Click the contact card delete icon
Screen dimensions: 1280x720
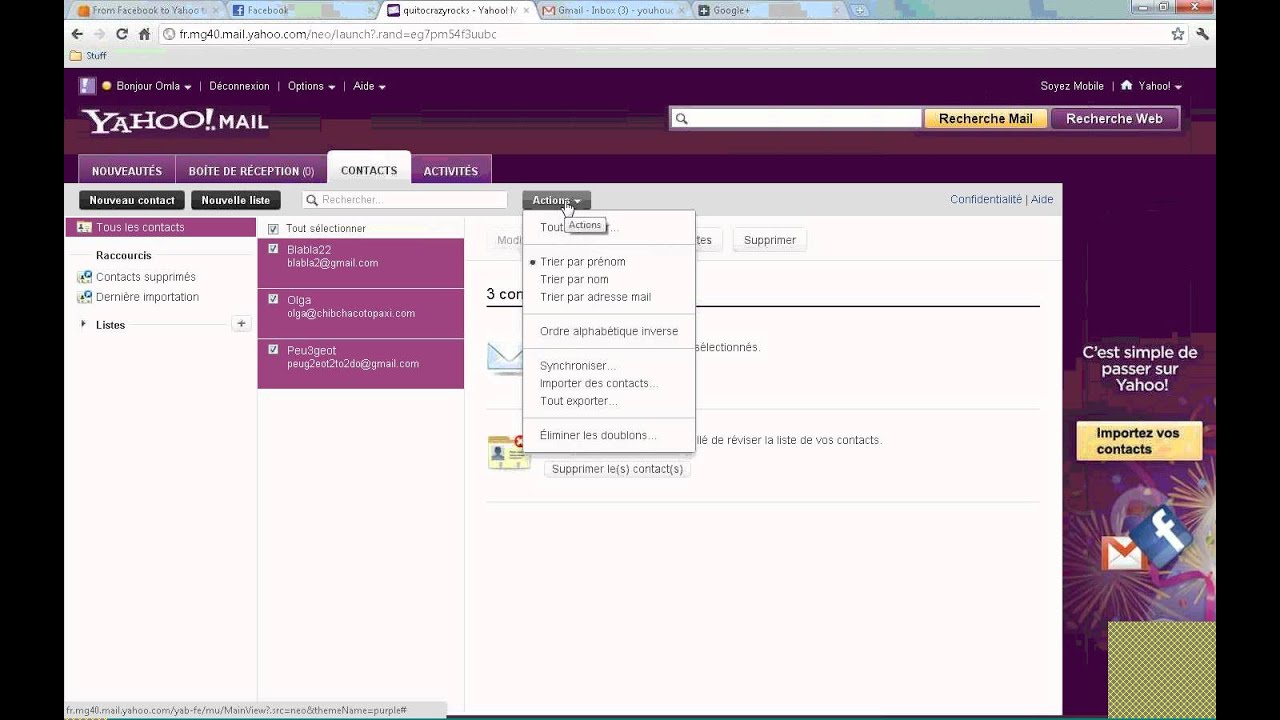509,452
